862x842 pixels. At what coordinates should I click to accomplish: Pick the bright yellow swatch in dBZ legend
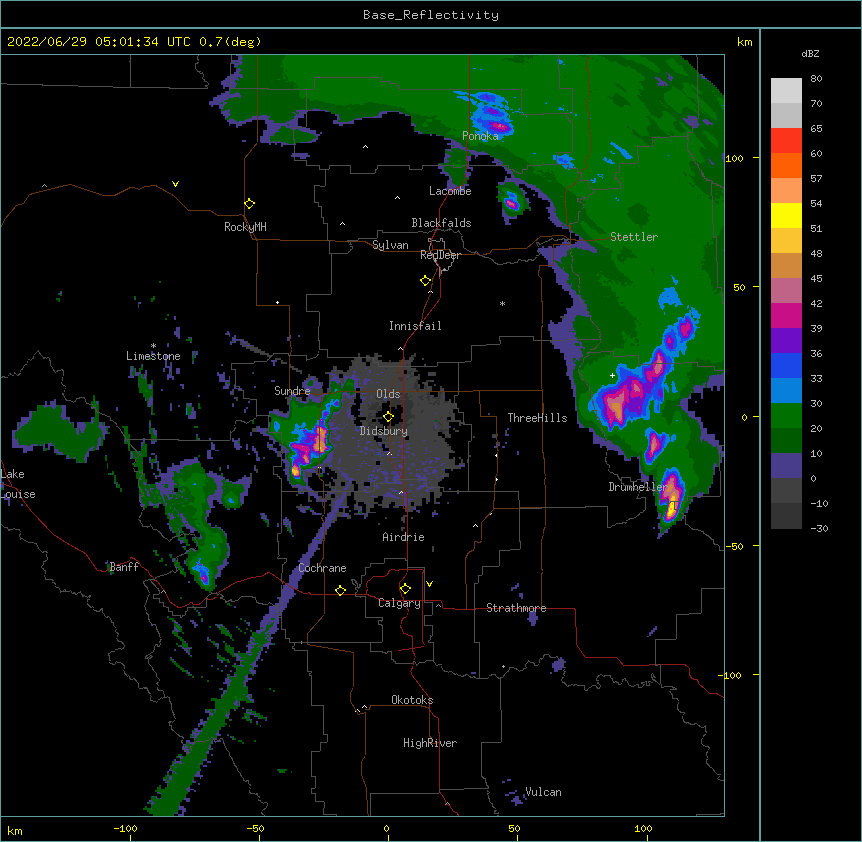click(x=786, y=215)
